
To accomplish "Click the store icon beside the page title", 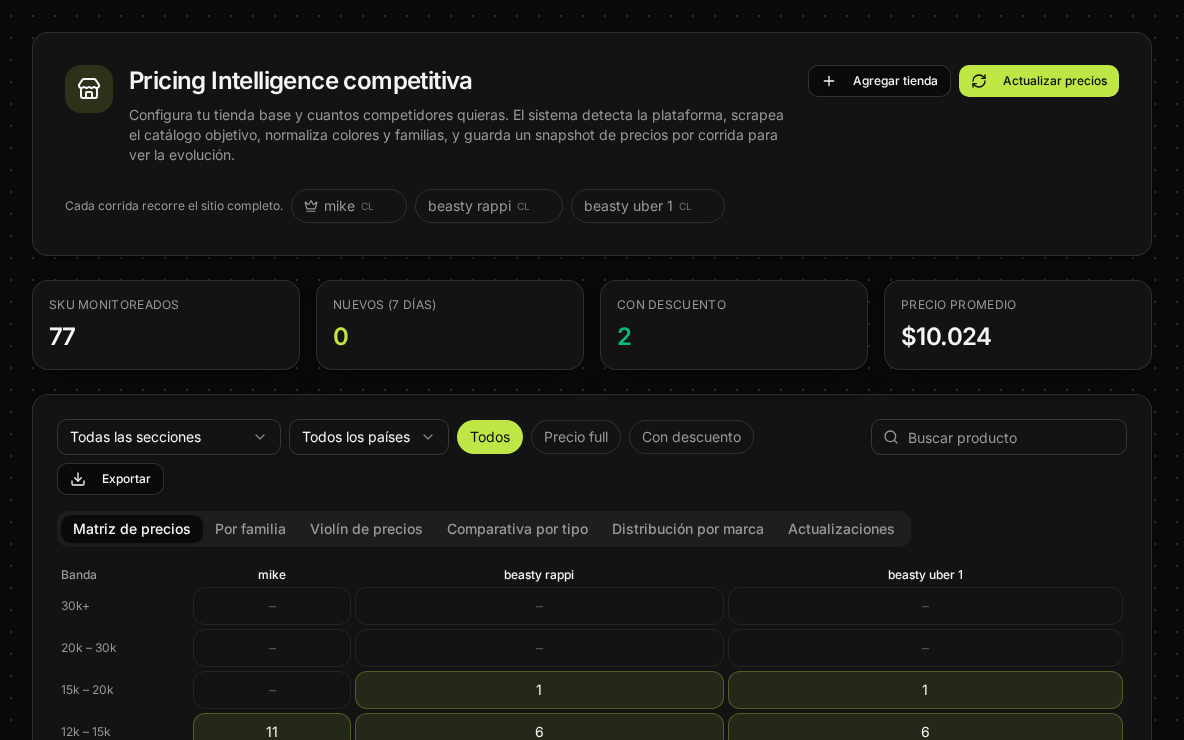I will (88, 89).
